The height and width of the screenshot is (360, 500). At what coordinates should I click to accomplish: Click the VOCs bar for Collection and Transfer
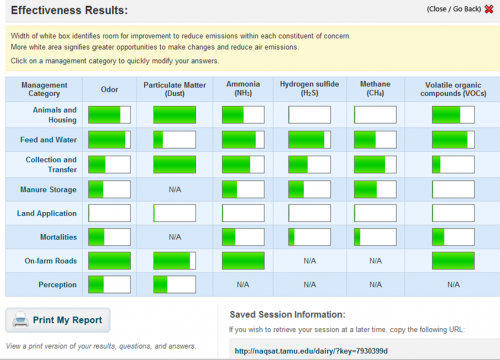point(453,164)
